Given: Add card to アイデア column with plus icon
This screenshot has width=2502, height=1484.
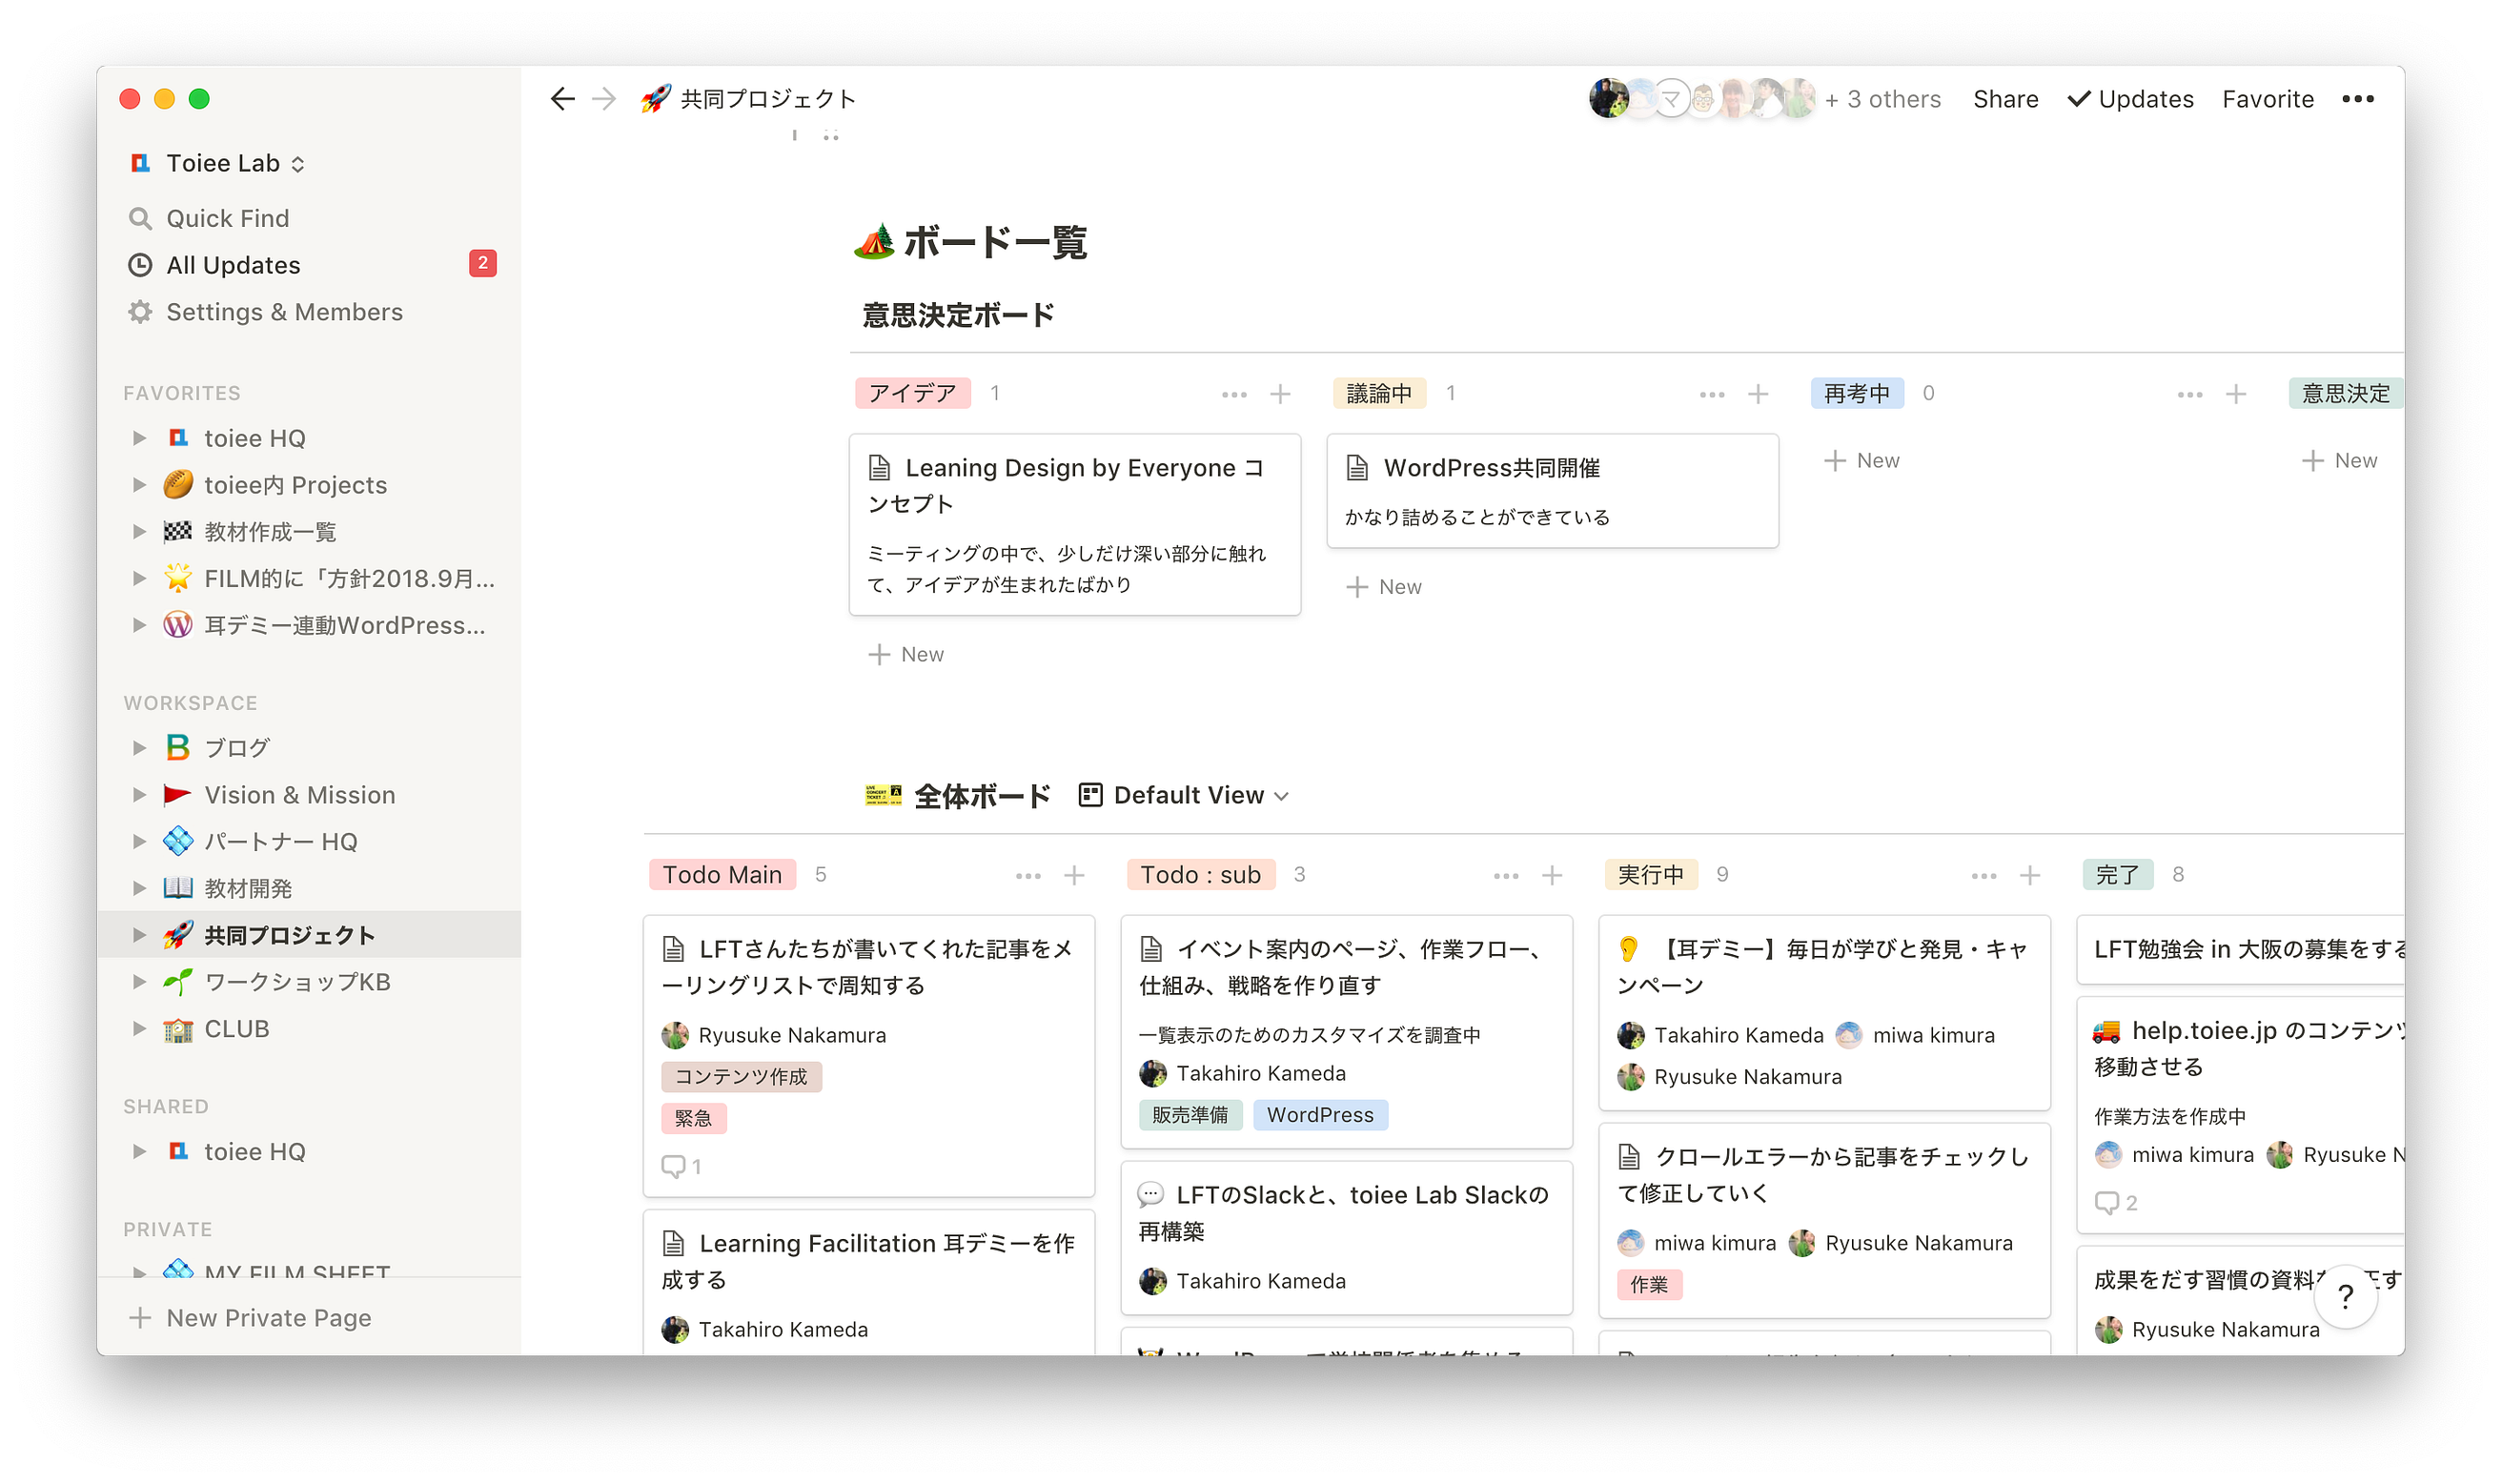Looking at the screenshot, I should pyautogui.click(x=1279, y=394).
